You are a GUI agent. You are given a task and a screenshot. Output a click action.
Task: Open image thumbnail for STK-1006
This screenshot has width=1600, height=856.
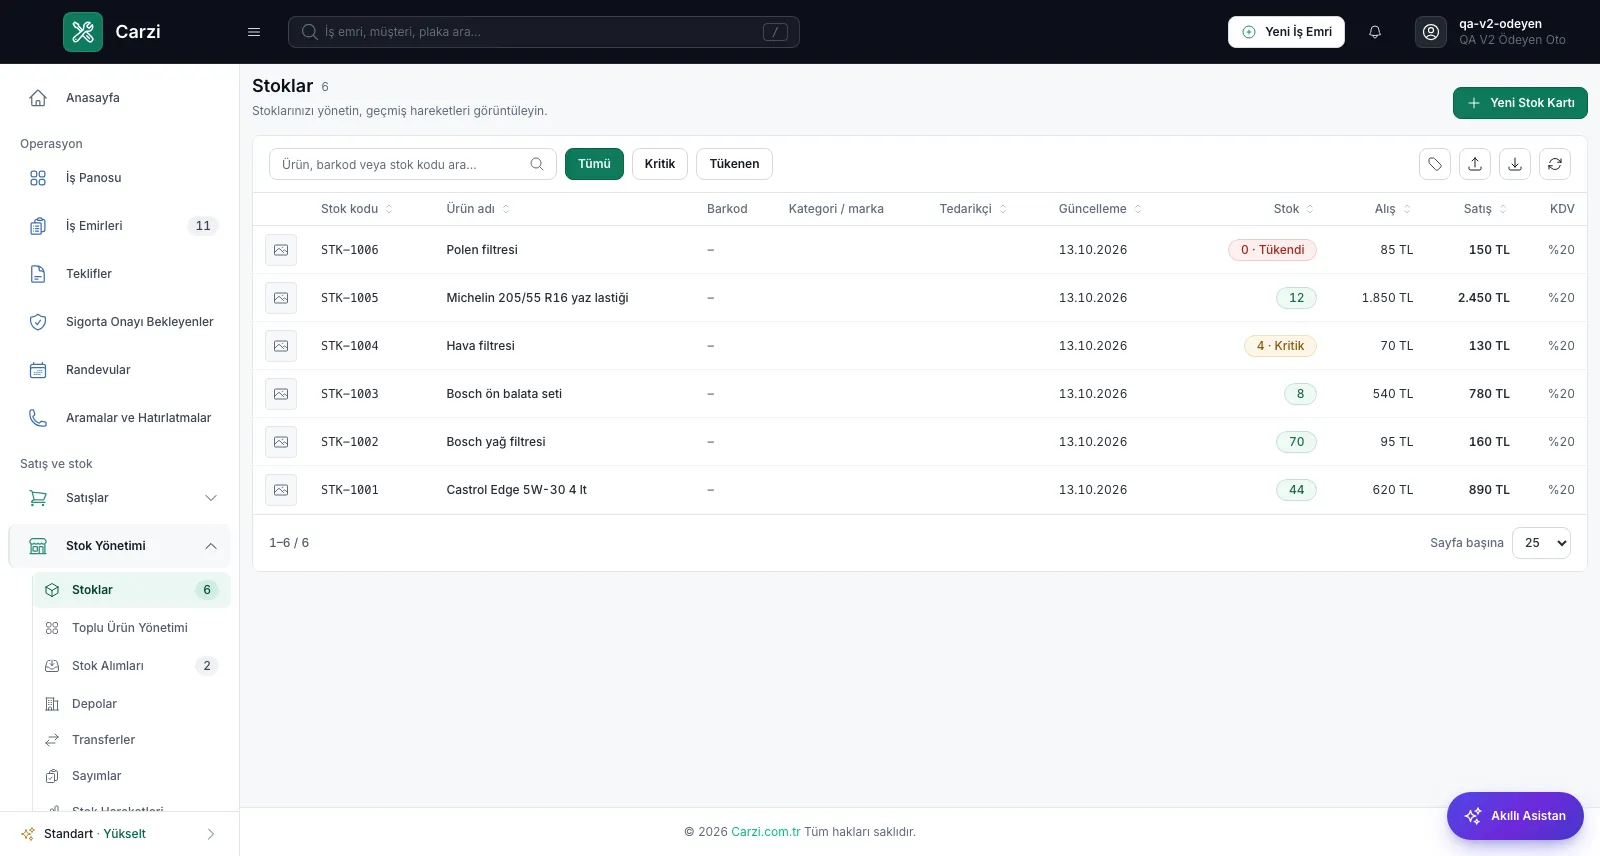281,250
